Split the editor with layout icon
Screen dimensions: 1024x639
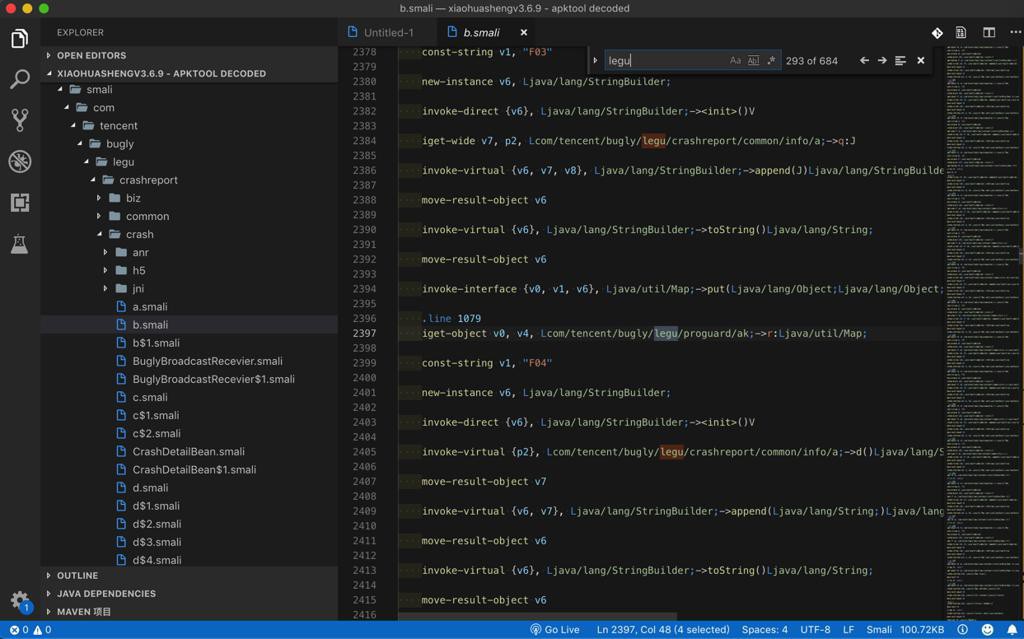pos(989,33)
